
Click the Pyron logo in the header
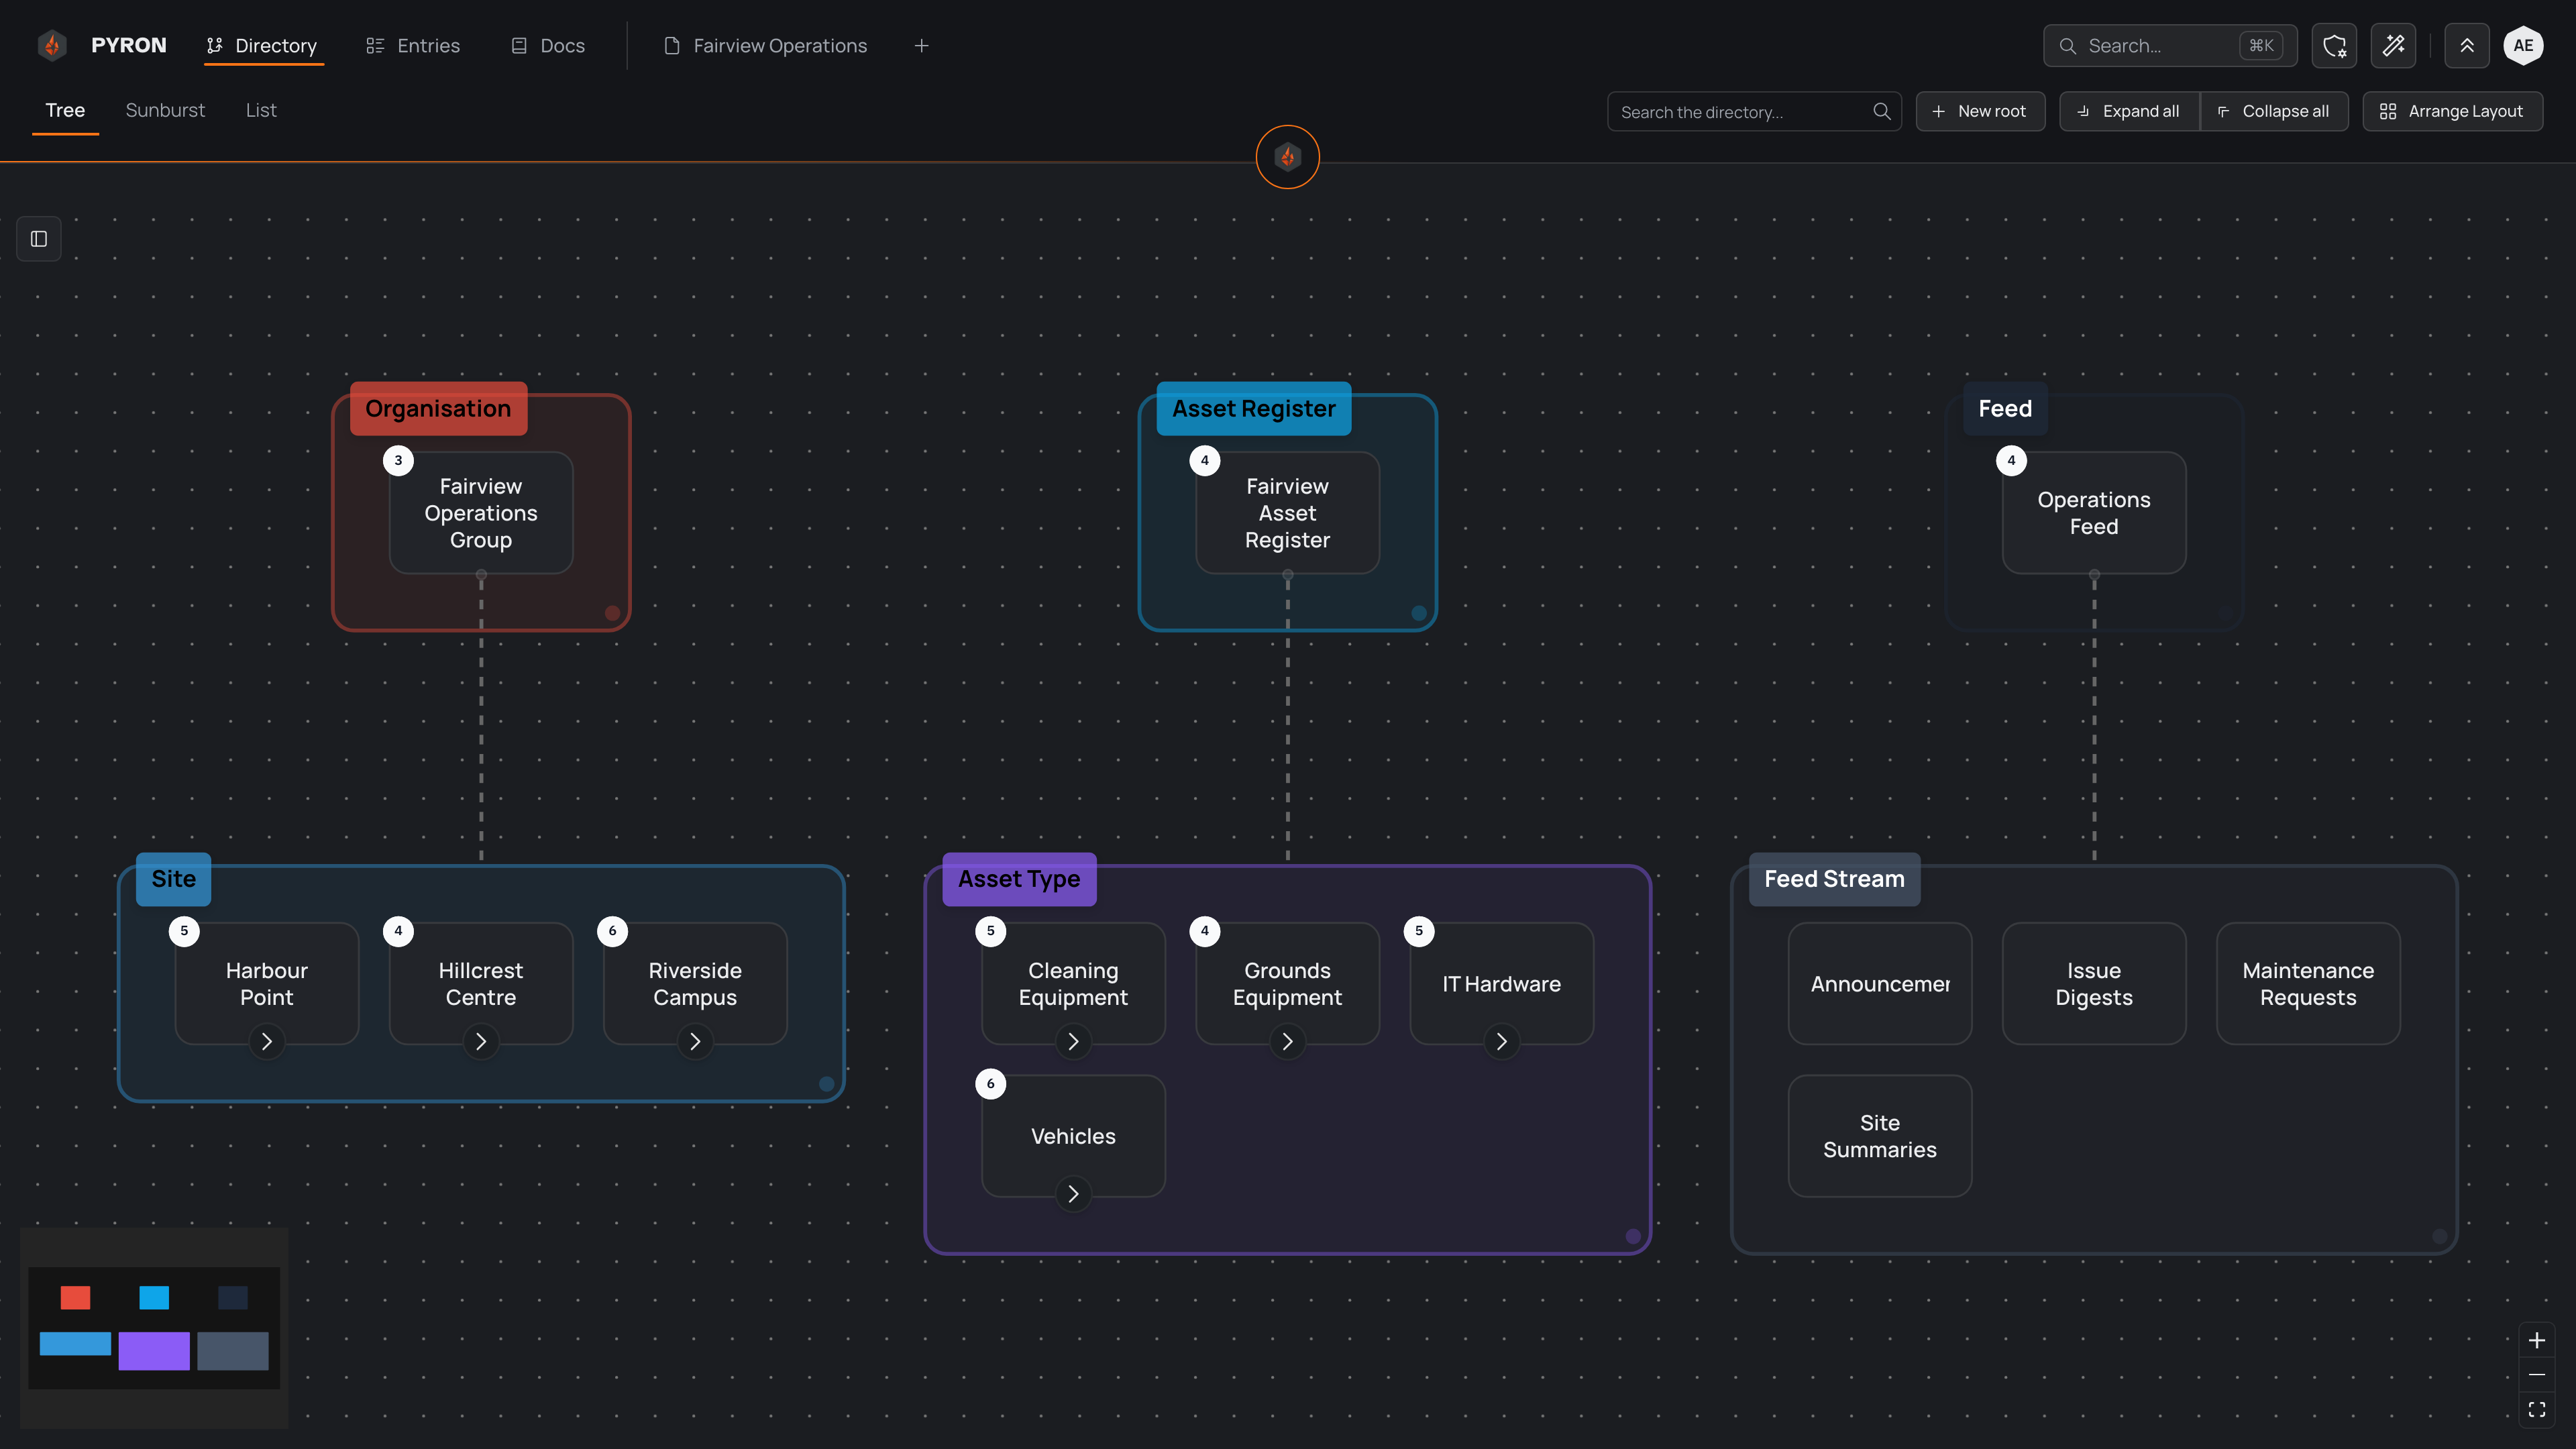click(x=52, y=45)
